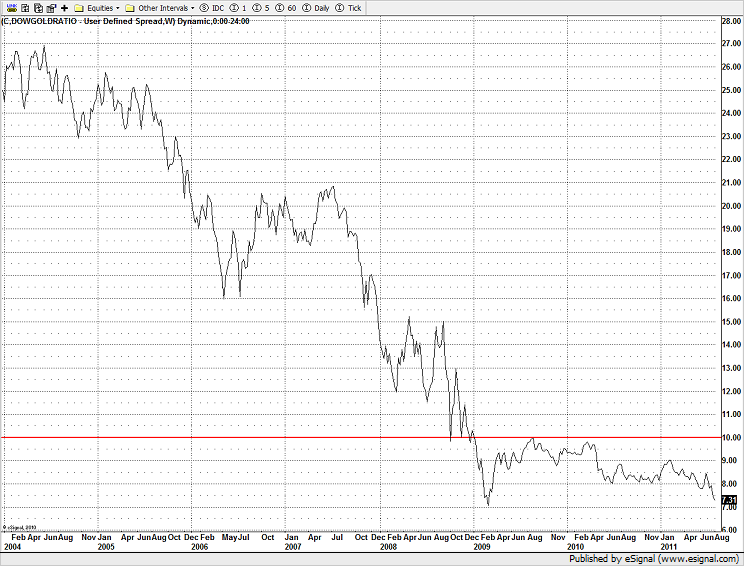Click the Published by eSignal footer text
Screen dimensions: 744x566
[x=654, y=559]
